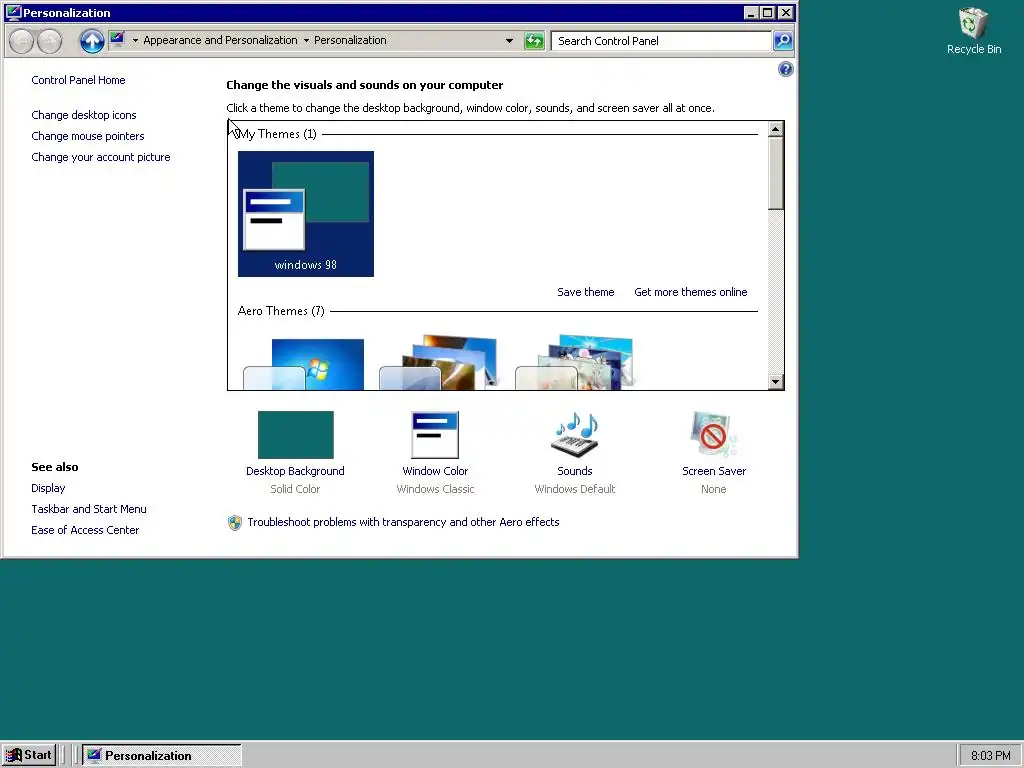
Task: Open the Display link under See also
Action: (x=48, y=488)
